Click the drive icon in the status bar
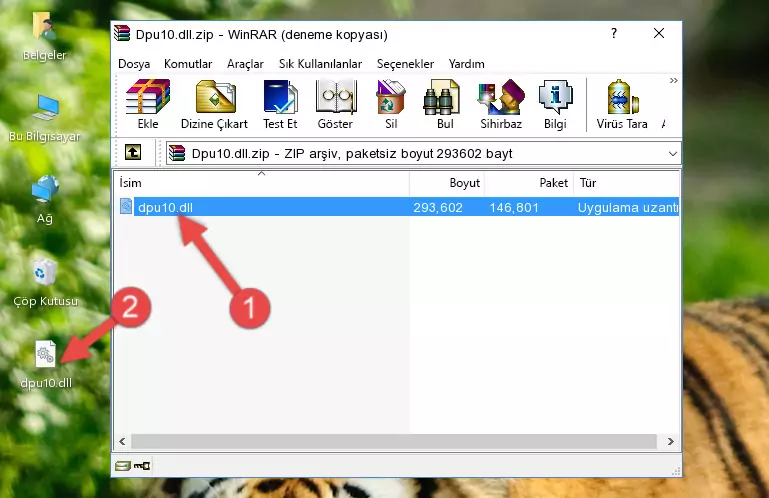Screen dimensions: 769x498 point(122,466)
